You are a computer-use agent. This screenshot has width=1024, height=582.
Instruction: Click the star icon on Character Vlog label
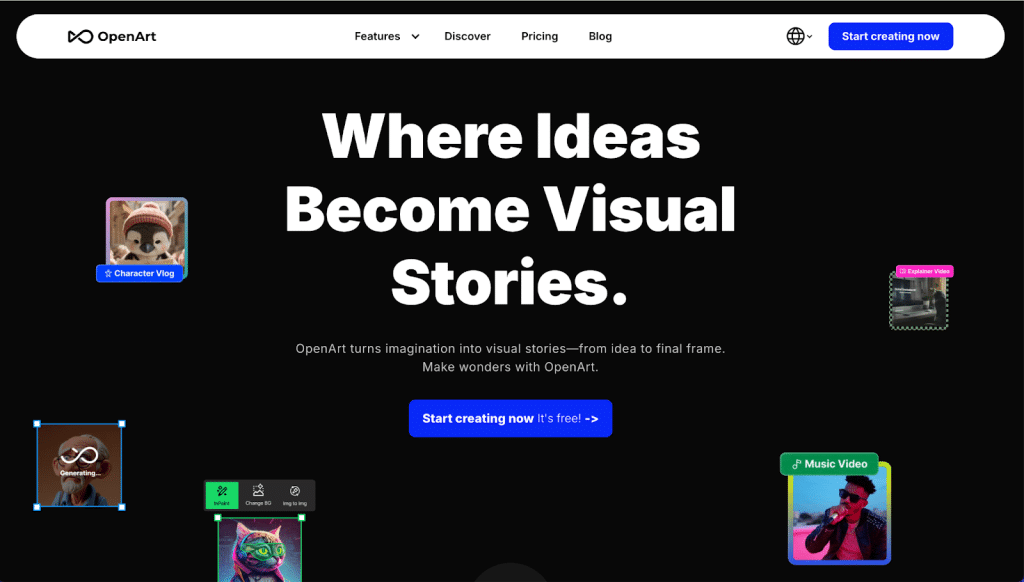click(x=108, y=273)
